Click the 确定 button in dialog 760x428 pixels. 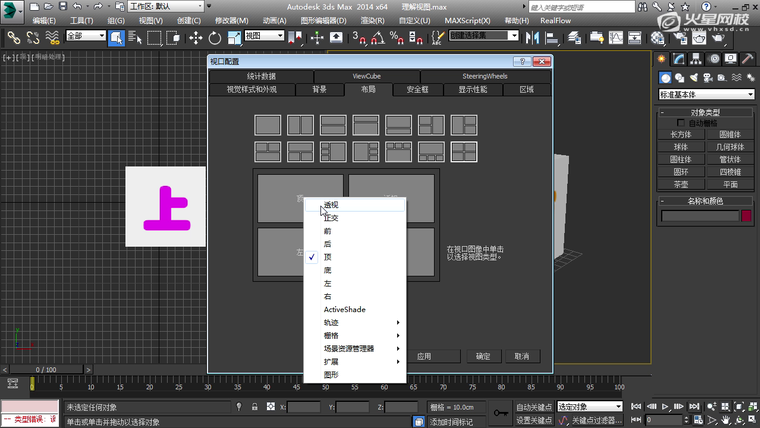[482, 356]
